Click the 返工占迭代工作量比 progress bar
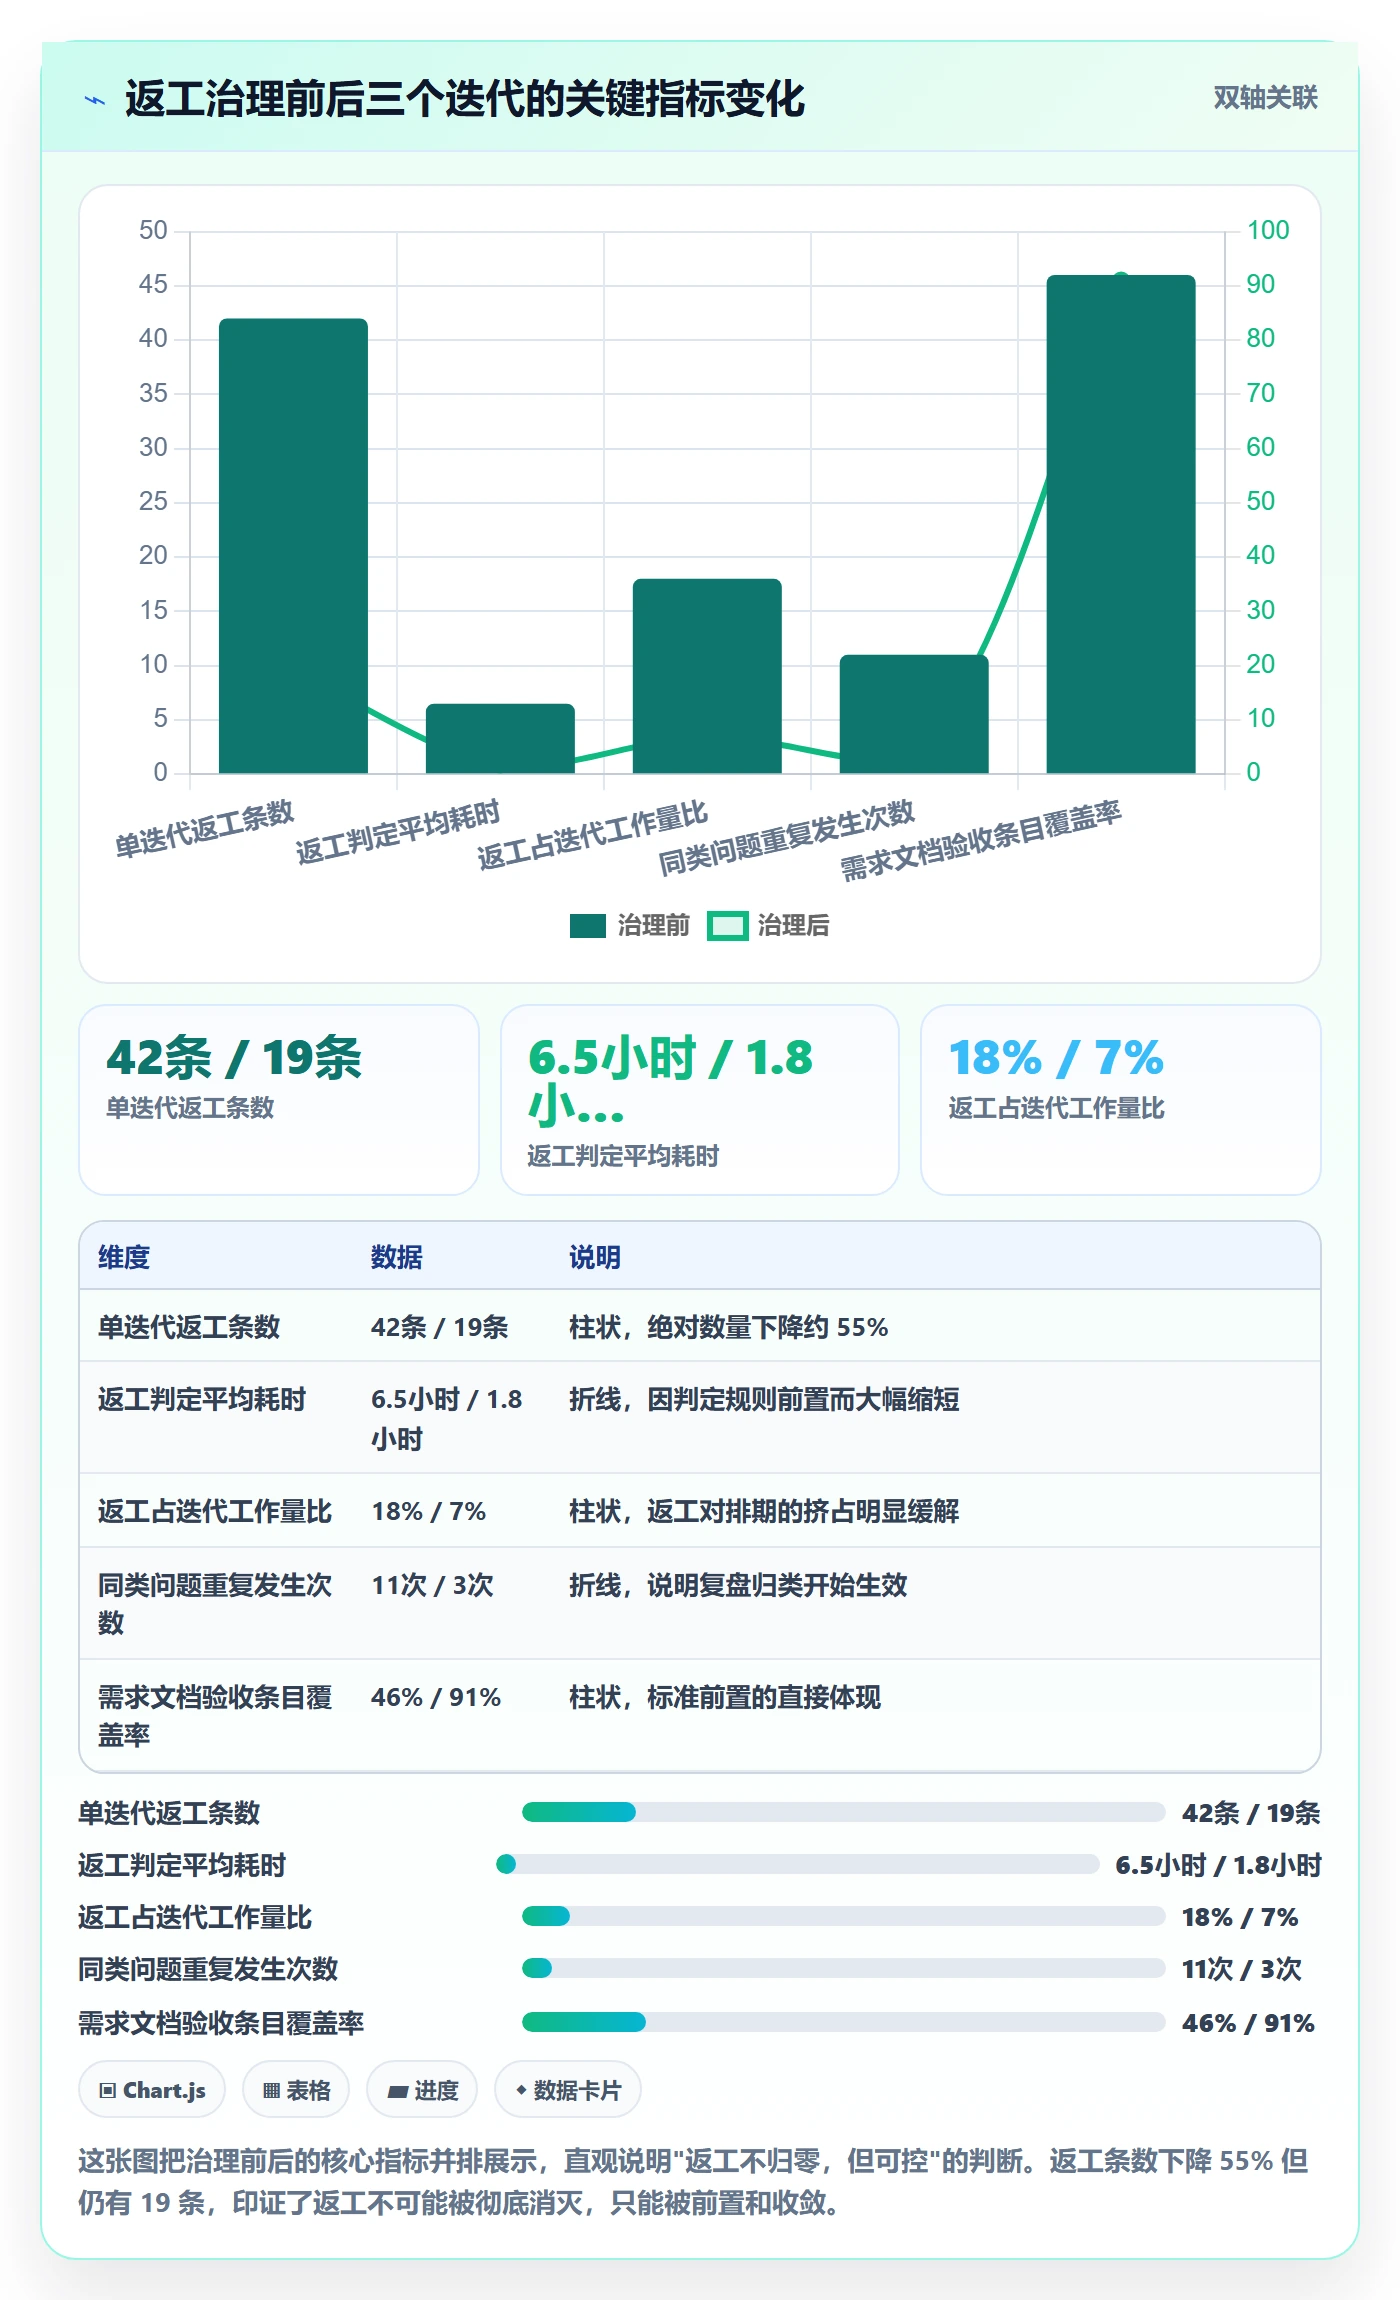This screenshot has height=2300, width=1400. (843, 1916)
